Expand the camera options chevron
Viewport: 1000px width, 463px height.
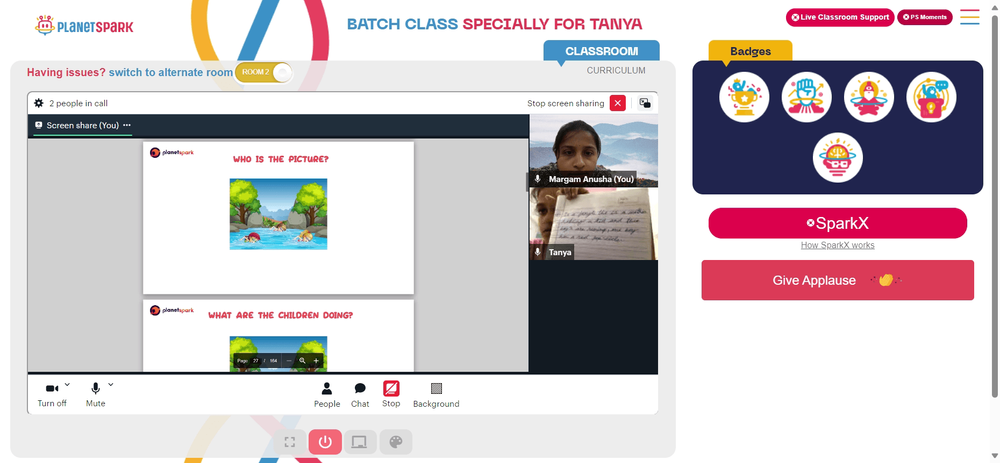click(67, 385)
